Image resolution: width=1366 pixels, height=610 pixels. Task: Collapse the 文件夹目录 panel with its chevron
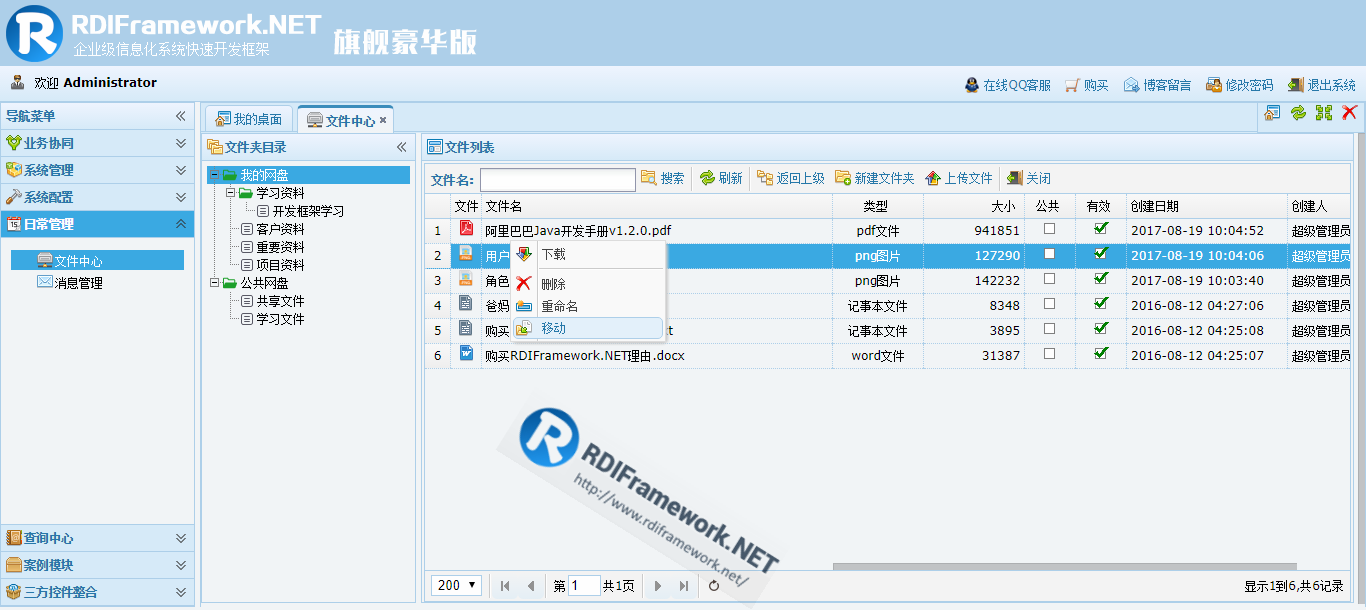coord(401,147)
